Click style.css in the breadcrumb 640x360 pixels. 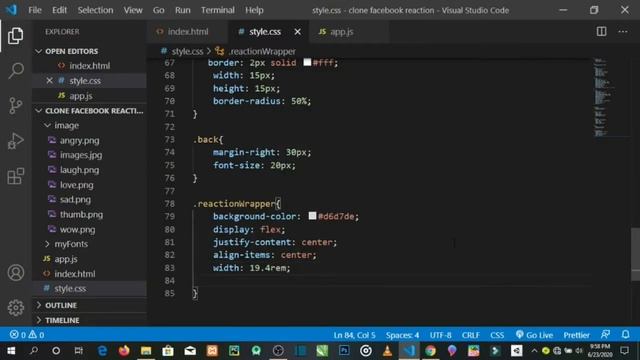(x=187, y=51)
